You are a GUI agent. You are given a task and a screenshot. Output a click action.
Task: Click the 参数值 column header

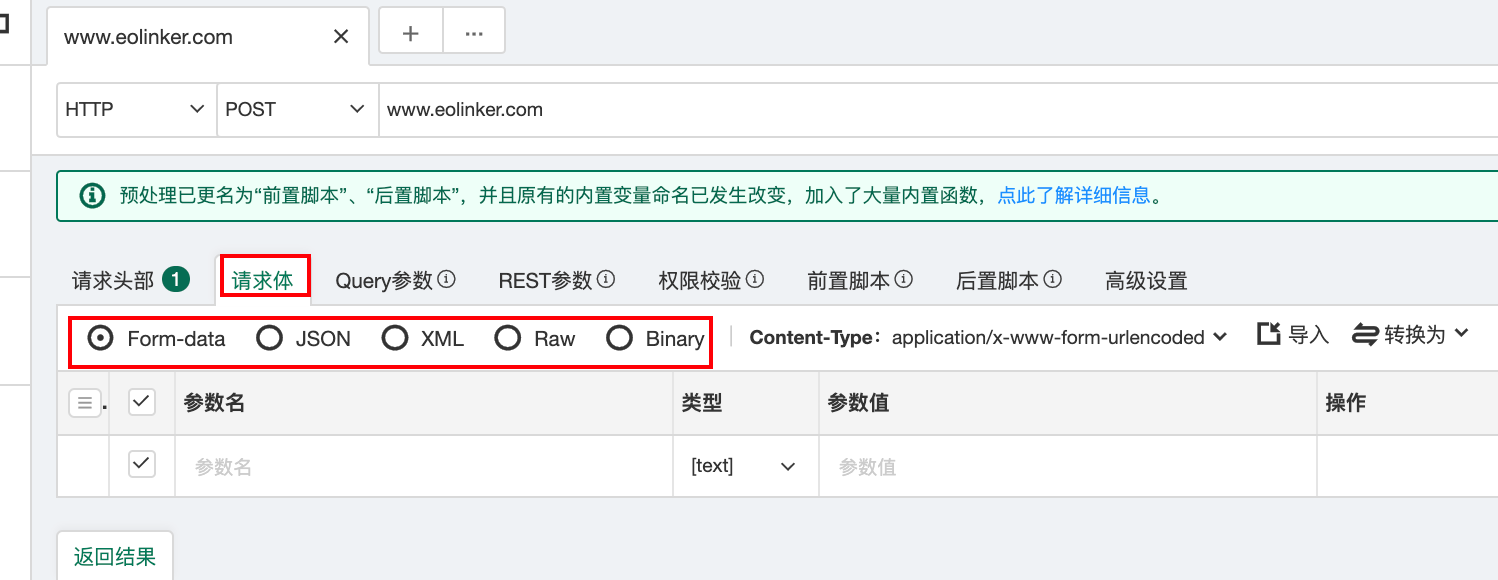(x=858, y=403)
